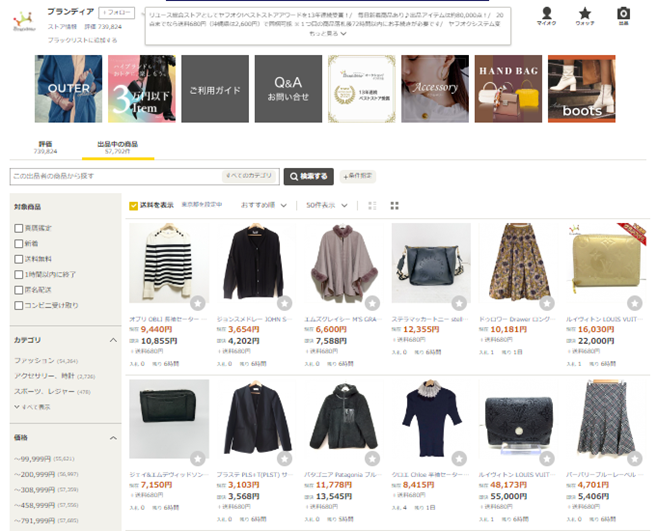The image size is (657, 531).
Task: Click the フォロー follow button
Action: [117, 13]
